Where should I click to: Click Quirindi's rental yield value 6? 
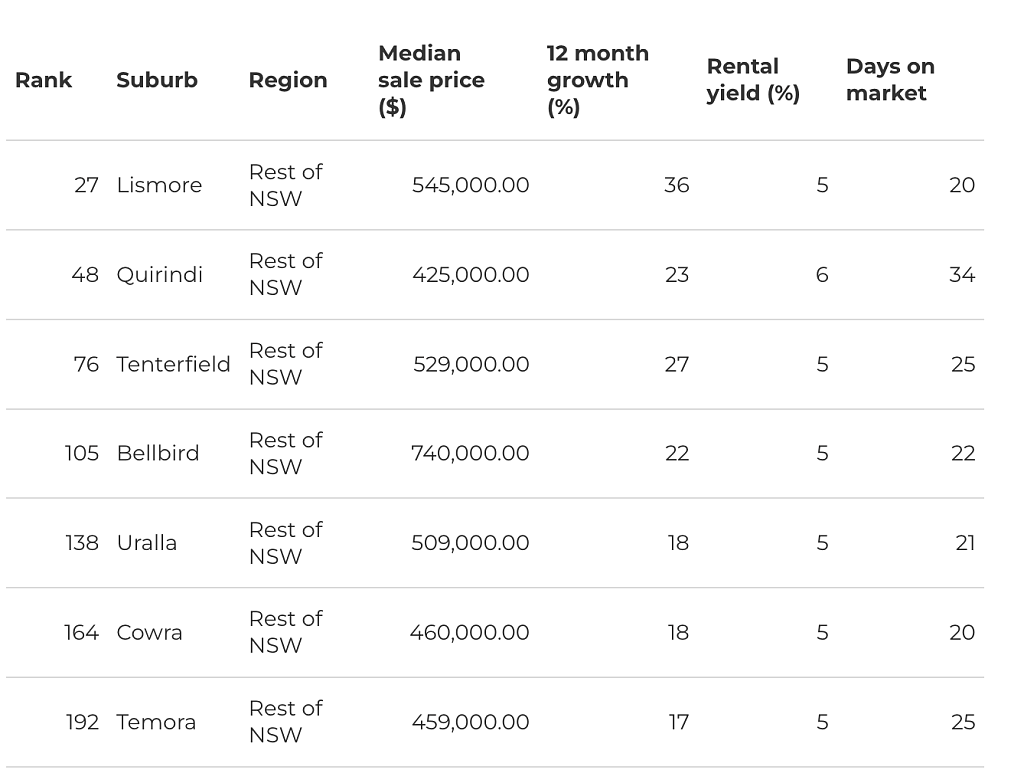point(822,274)
